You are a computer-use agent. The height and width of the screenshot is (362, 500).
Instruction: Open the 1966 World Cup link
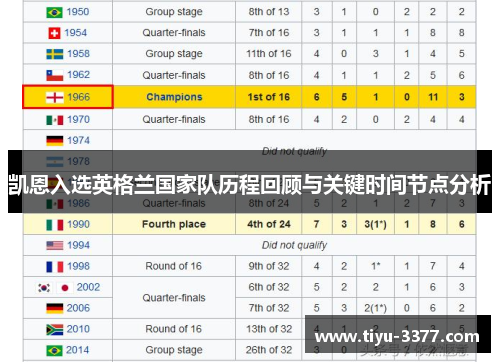[79, 97]
